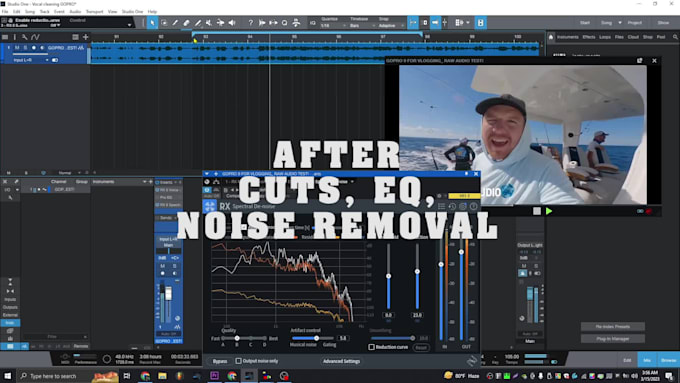Viewport: 680px width, 383px height.
Task: Adjust the Quality Fast-Best slider
Action: [x=244, y=338]
